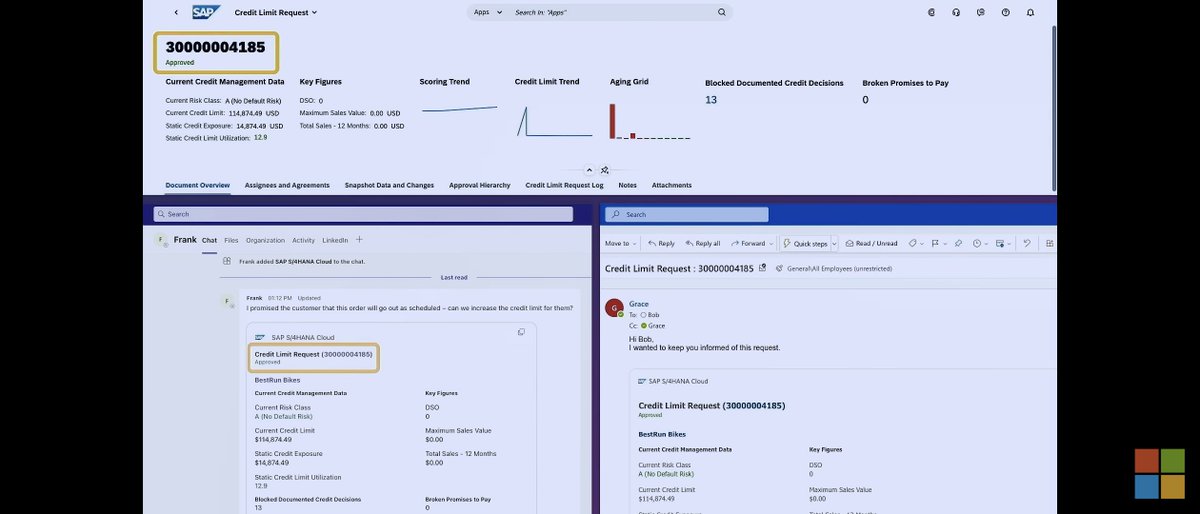Click the Aging Grid chart
The height and width of the screenshot is (514, 1200).
click(x=650, y=120)
